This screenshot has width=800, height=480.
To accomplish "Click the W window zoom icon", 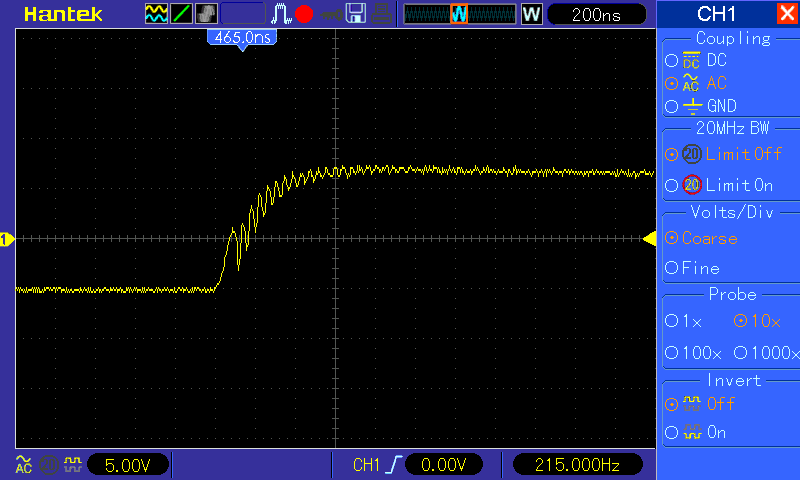I will (532, 14).
